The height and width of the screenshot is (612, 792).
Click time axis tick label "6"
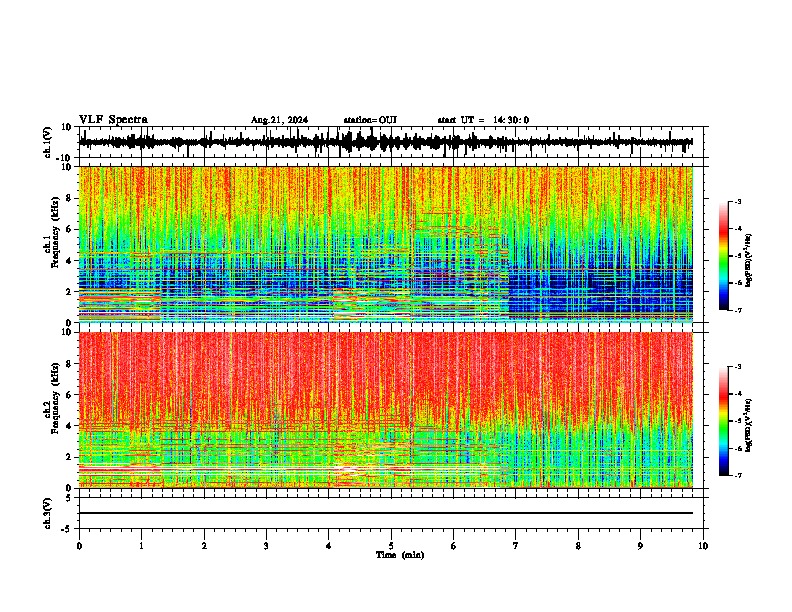point(454,546)
